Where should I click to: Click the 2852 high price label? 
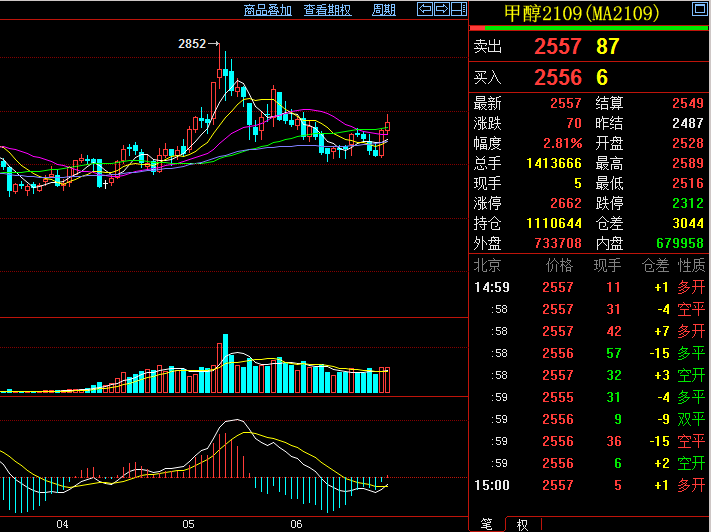pos(192,44)
